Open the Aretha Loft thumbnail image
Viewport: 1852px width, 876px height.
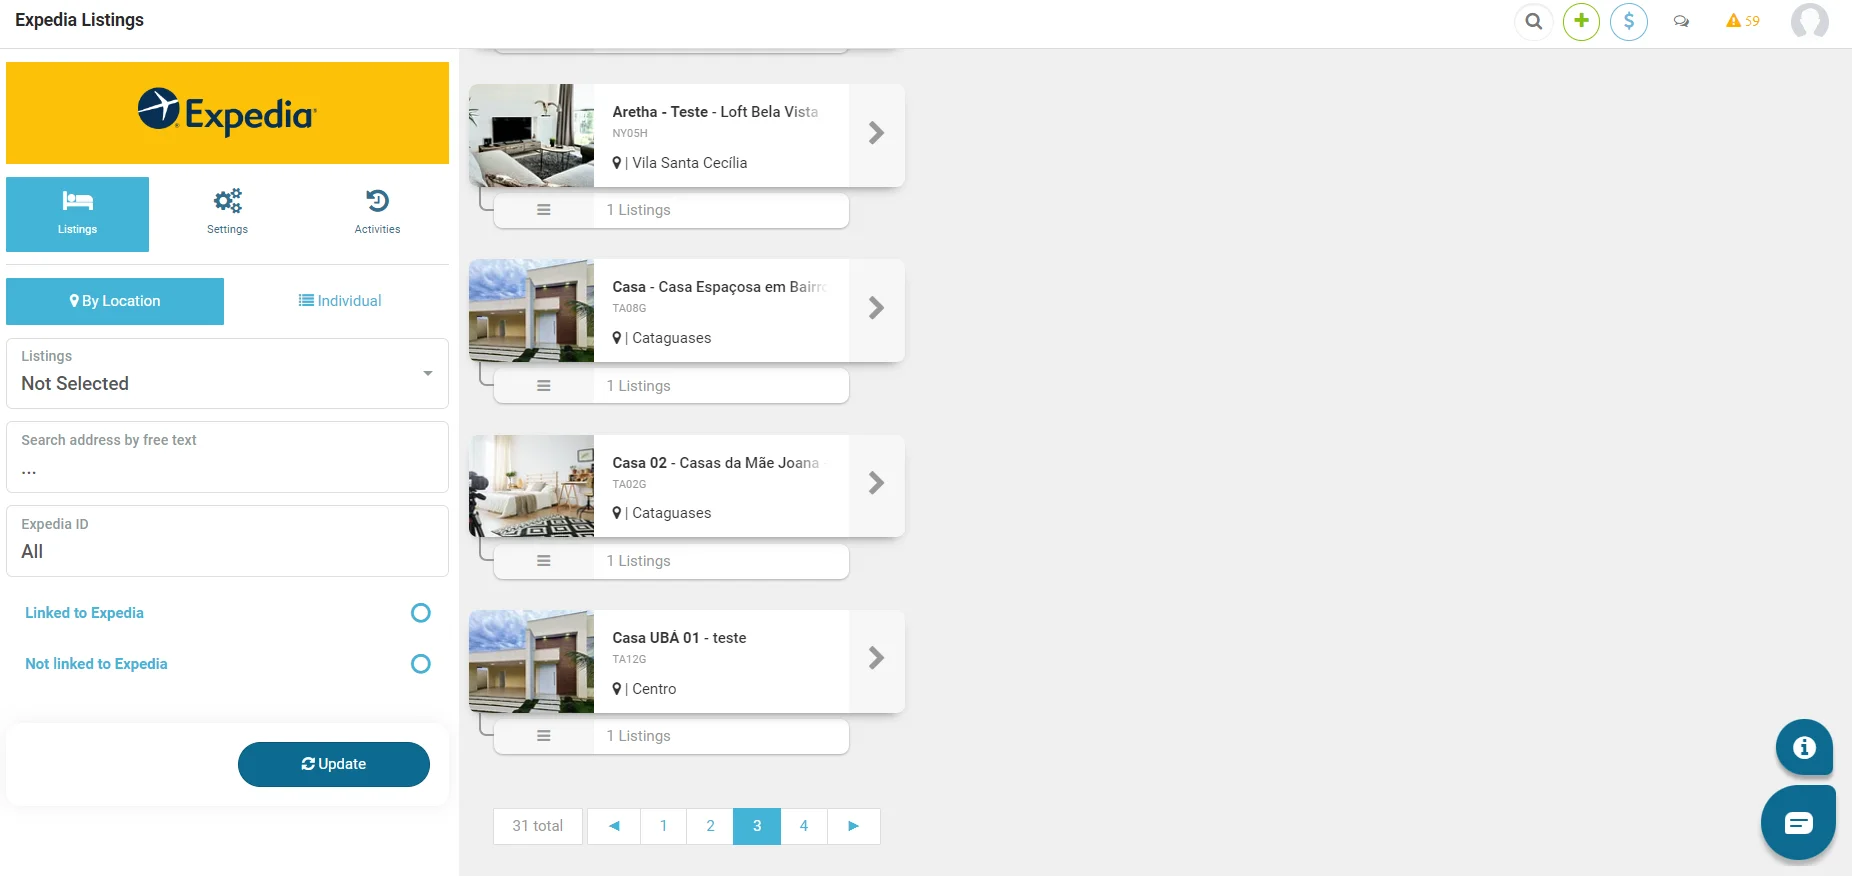tap(531, 135)
